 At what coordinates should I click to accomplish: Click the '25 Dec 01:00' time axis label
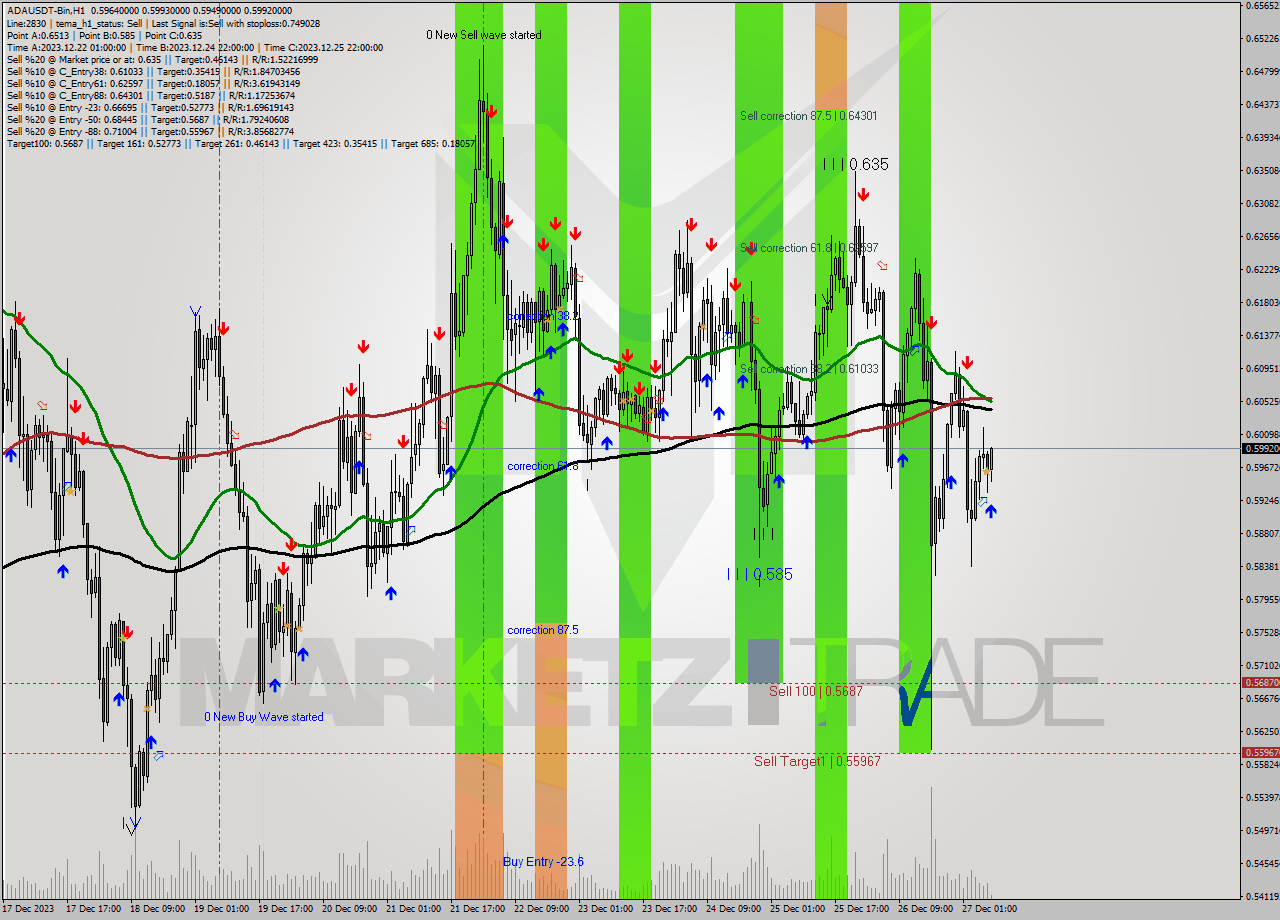(800, 909)
